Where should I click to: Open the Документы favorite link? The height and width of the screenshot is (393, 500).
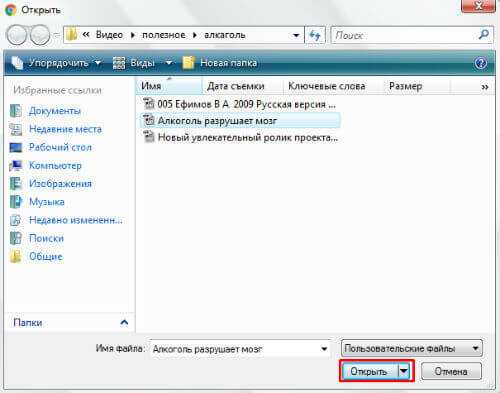[x=55, y=111]
